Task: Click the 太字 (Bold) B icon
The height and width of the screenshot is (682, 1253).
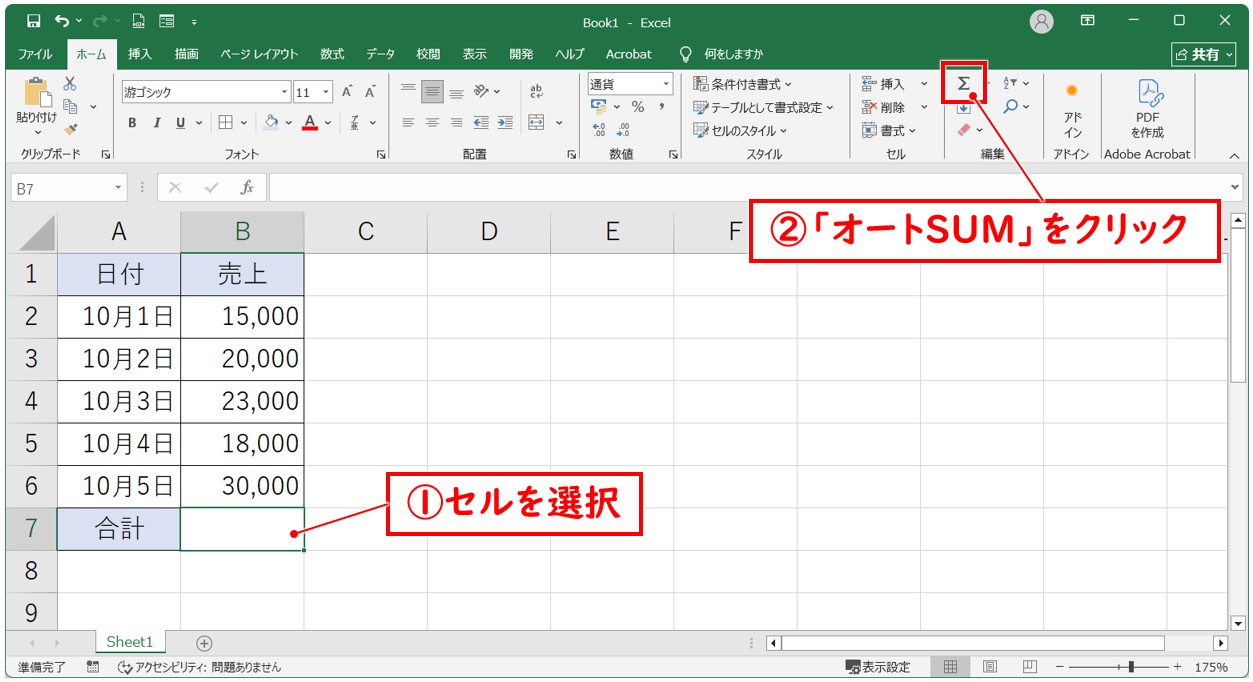Action: (132, 122)
